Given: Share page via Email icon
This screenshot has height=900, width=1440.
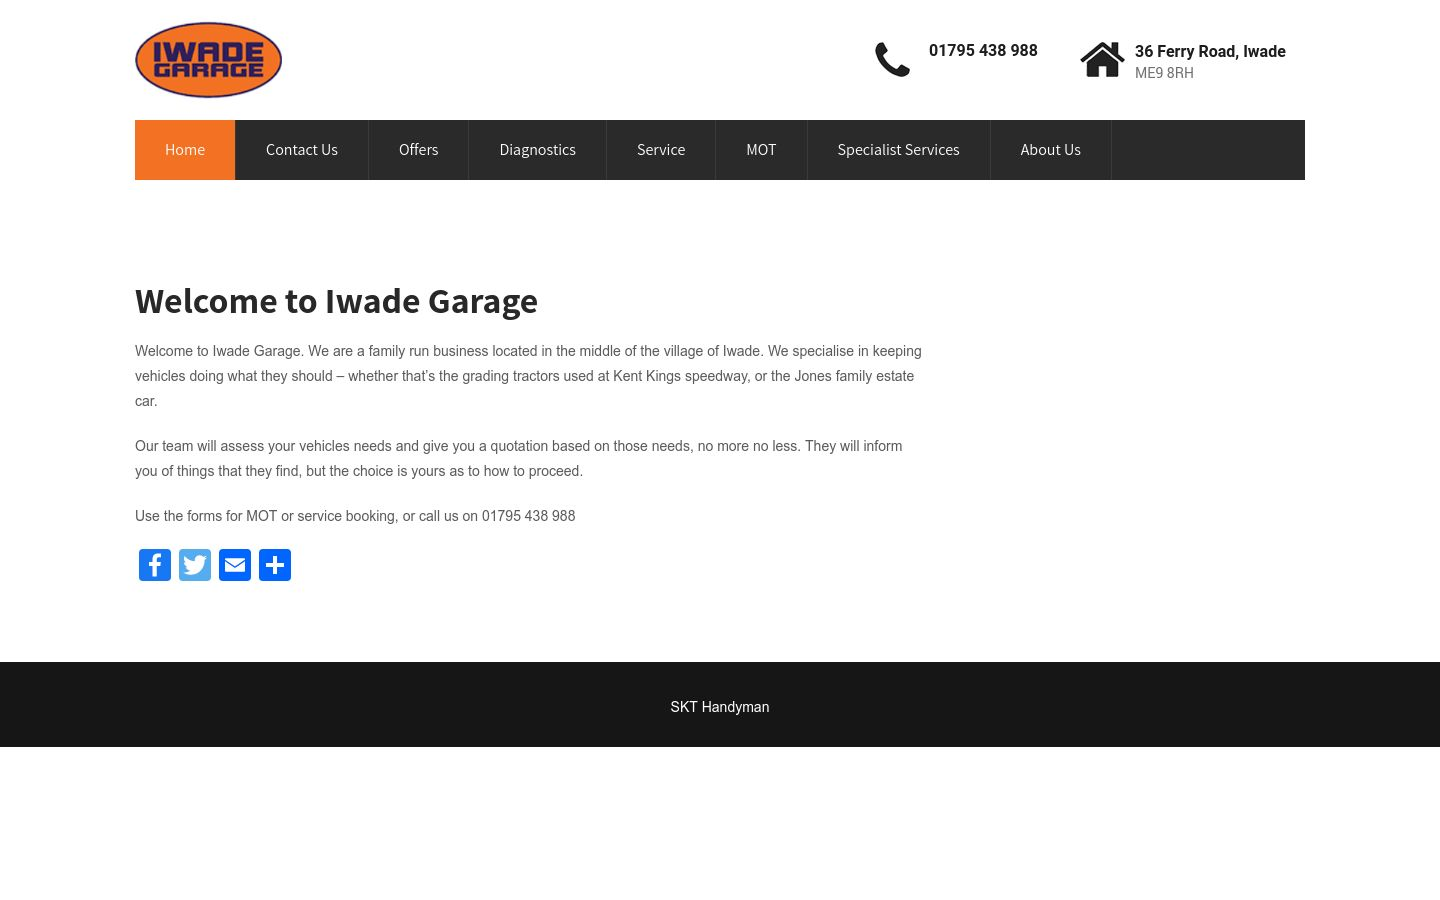Looking at the screenshot, I should [235, 565].
